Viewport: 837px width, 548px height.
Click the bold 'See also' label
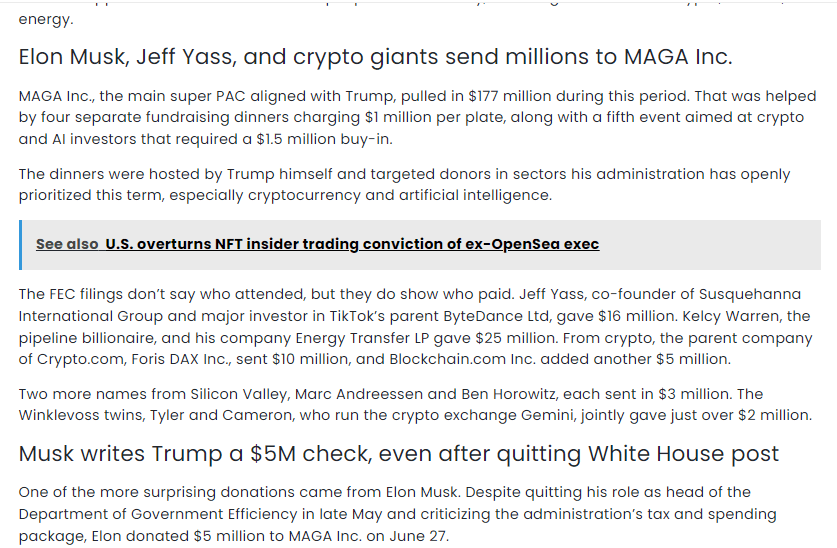(67, 244)
